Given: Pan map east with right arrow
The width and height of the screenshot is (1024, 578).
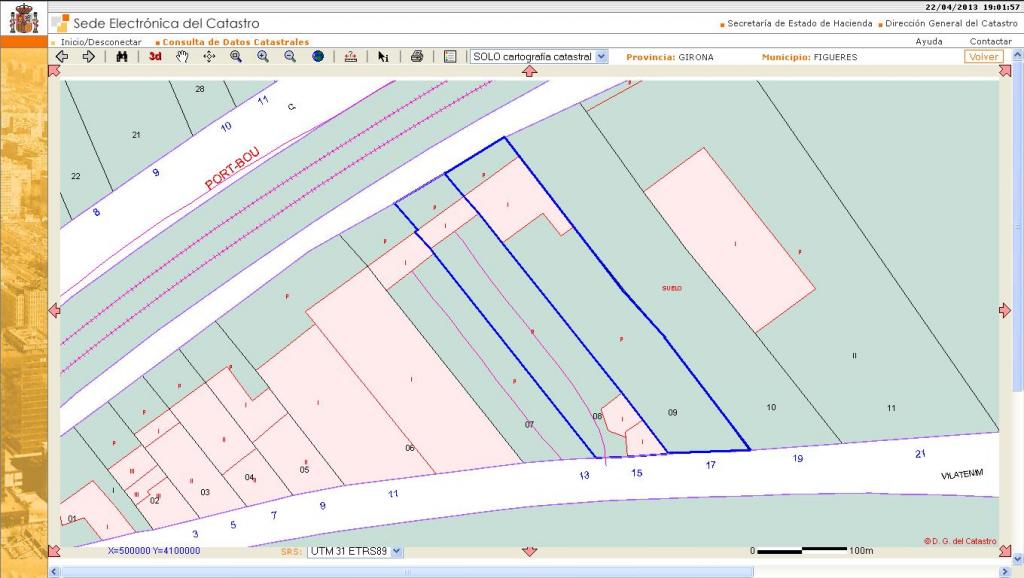Looking at the screenshot, I should pyautogui.click(x=1005, y=311).
